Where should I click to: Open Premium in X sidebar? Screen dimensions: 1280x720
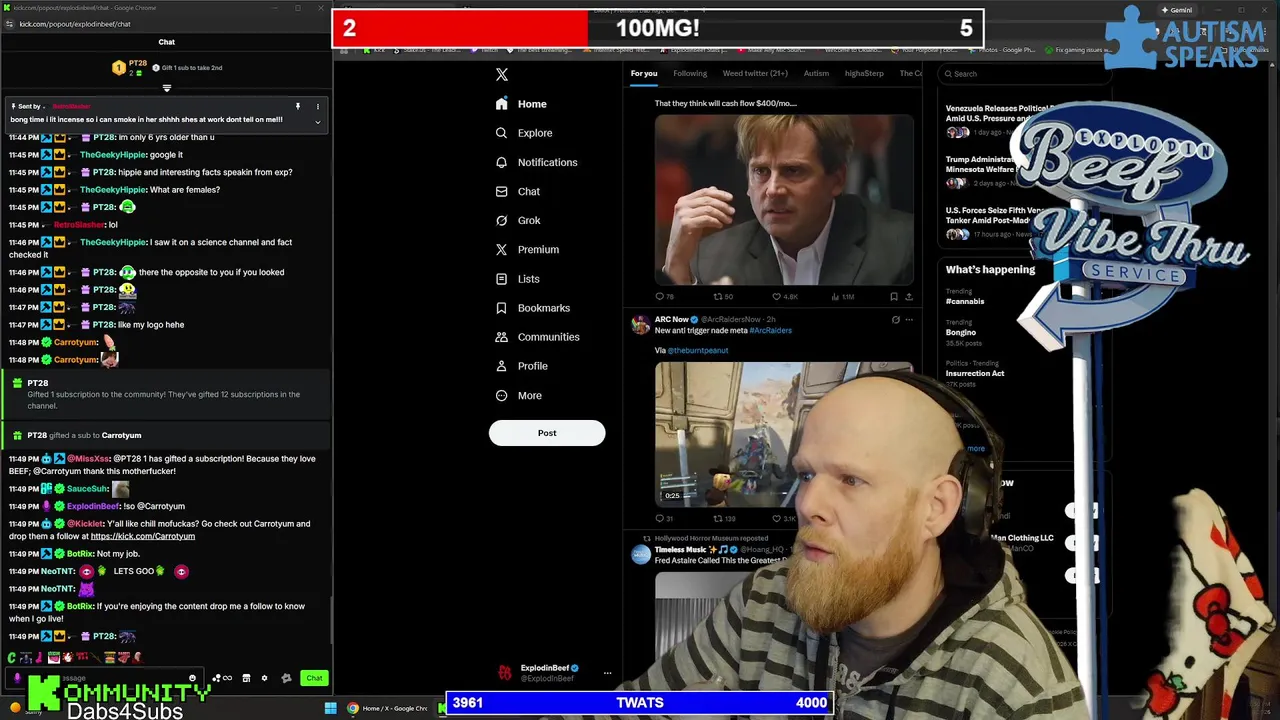pyautogui.click(x=527, y=249)
